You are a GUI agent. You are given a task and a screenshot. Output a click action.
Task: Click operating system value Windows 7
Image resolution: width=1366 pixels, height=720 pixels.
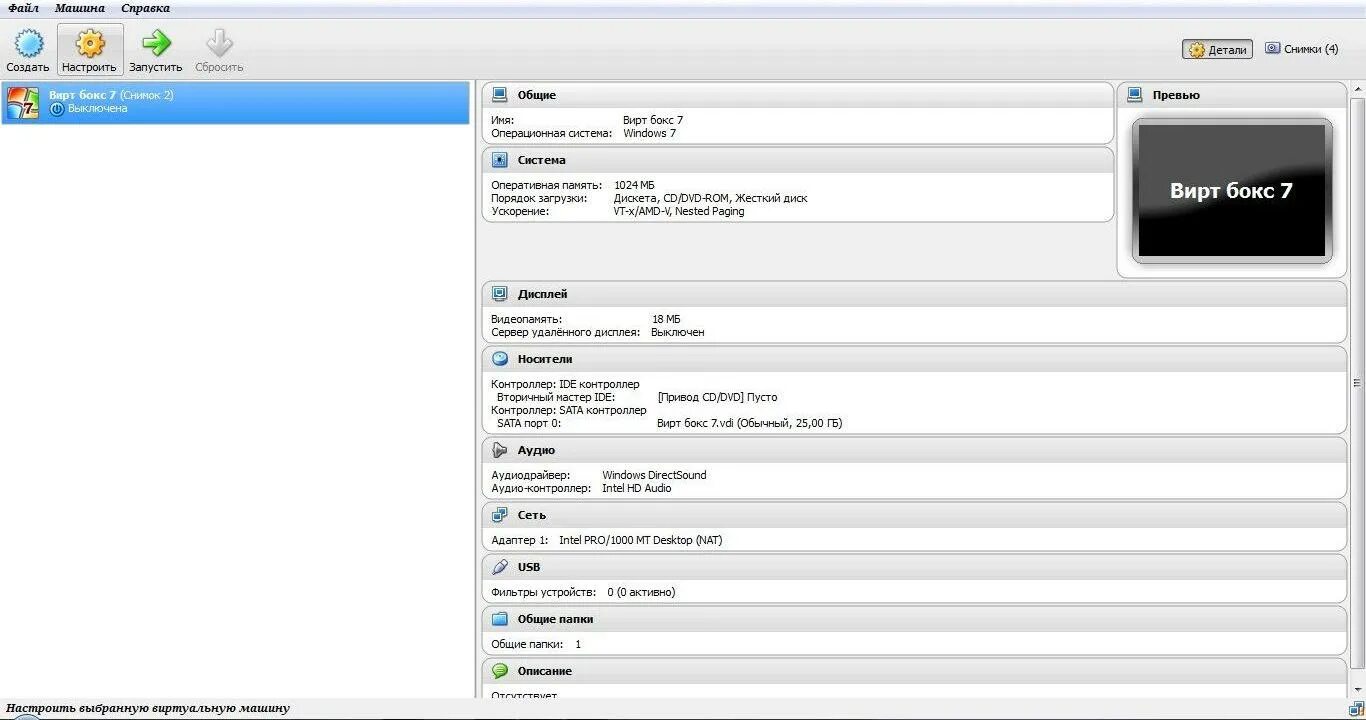[x=649, y=133]
